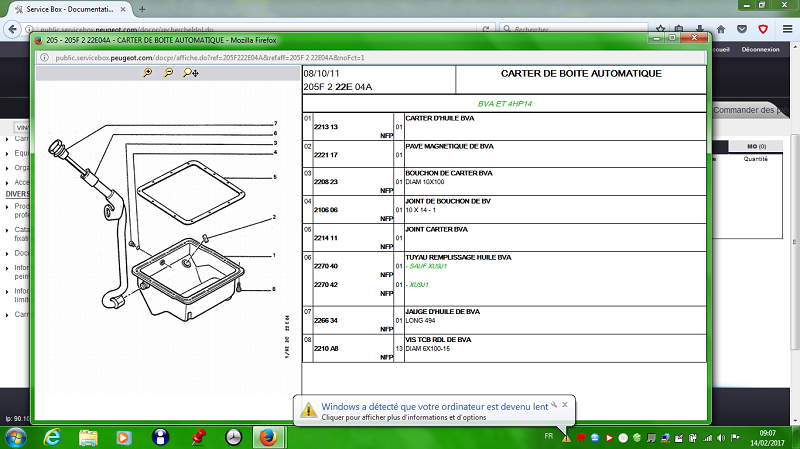Click the warning icon in notification balloon
Viewport: 800px width, 449px height.
point(308,410)
